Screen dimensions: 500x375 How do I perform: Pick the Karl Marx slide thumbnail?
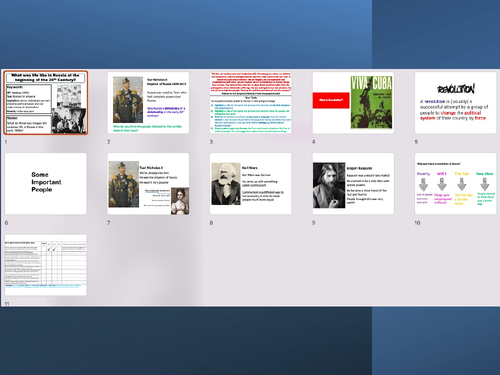pos(251,184)
